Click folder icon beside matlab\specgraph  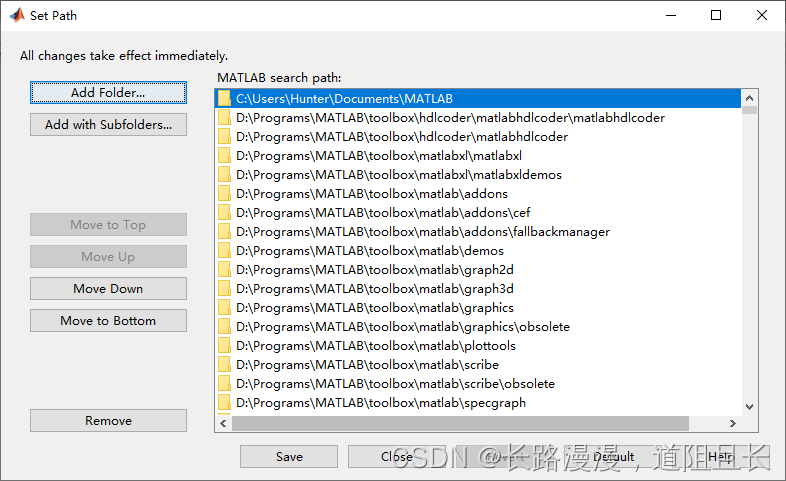pyautogui.click(x=224, y=403)
